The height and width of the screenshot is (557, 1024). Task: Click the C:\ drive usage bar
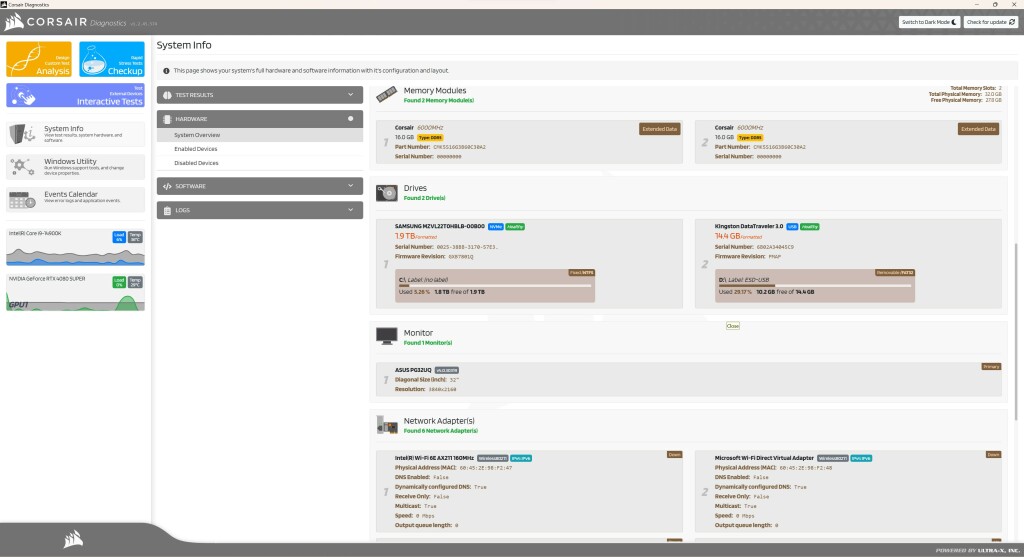pos(495,285)
